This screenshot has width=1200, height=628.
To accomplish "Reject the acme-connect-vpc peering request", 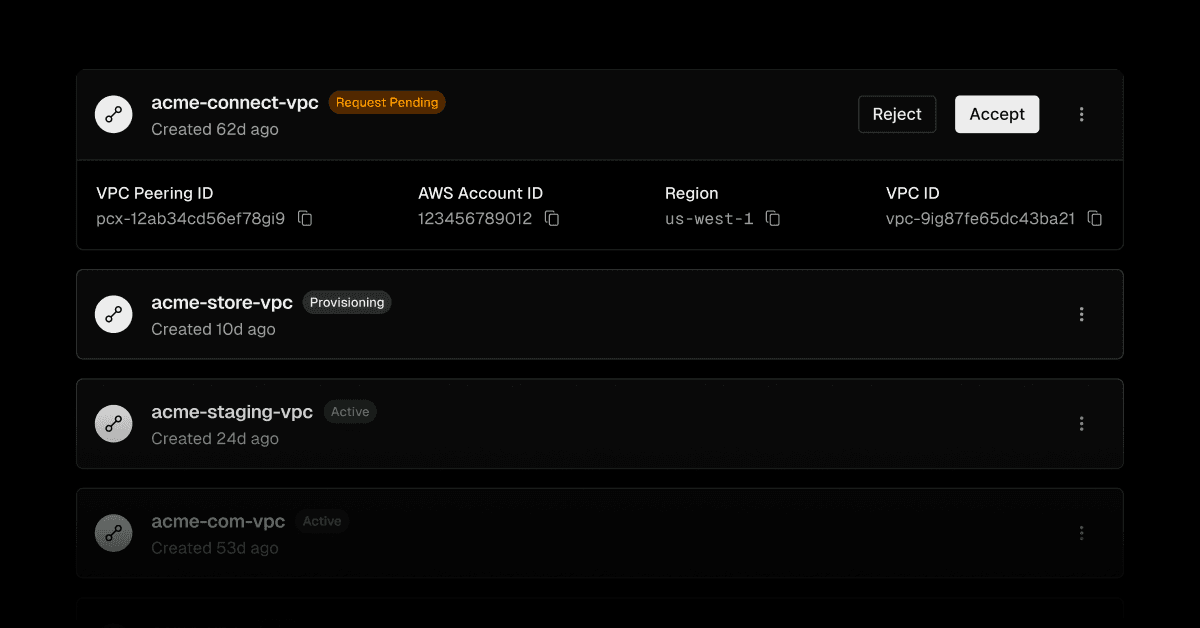I will (897, 114).
